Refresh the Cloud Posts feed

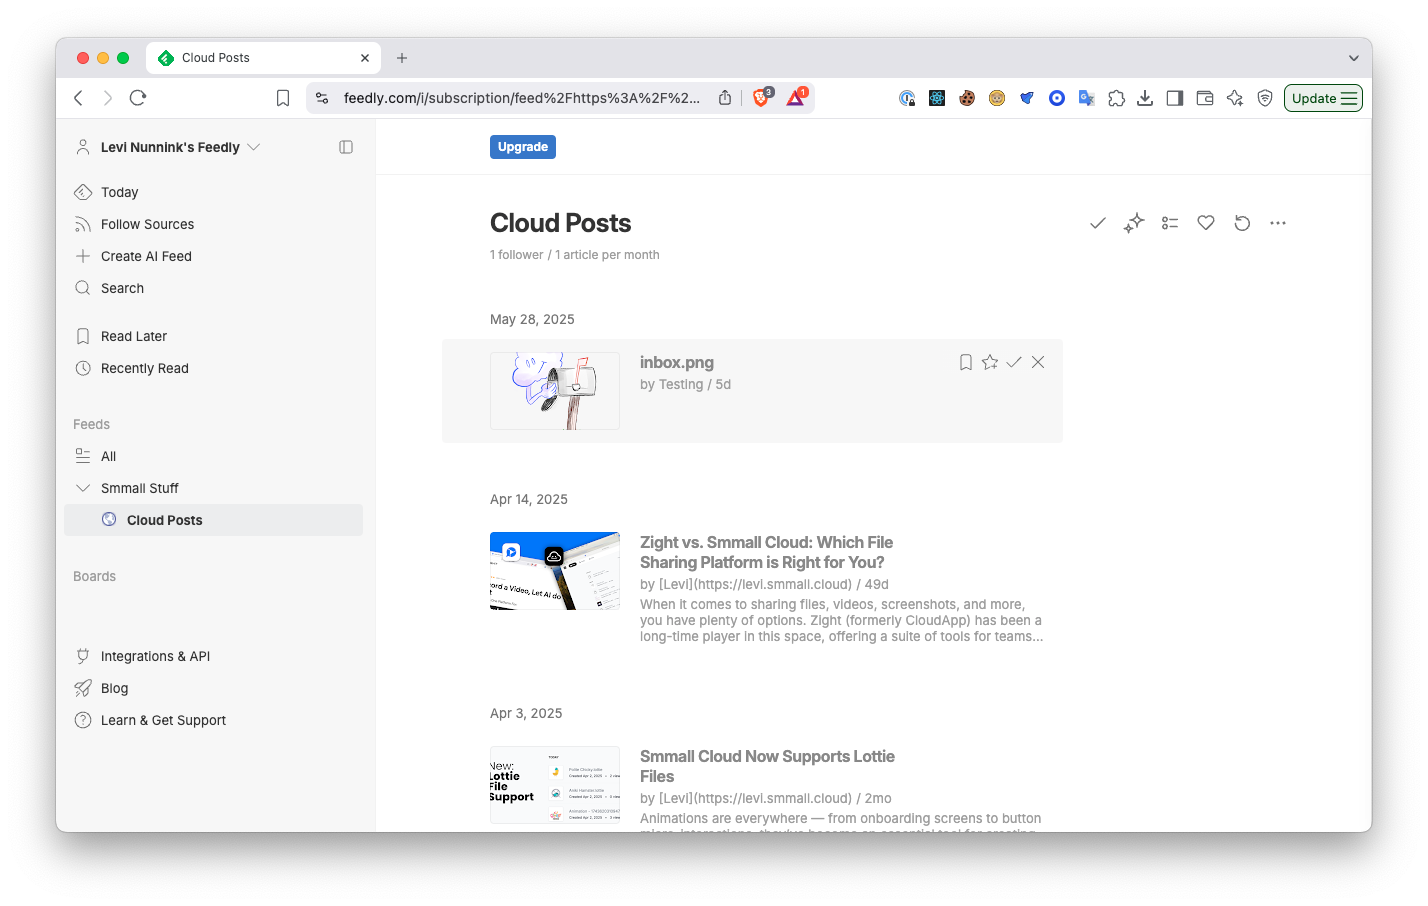pos(1242,223)
